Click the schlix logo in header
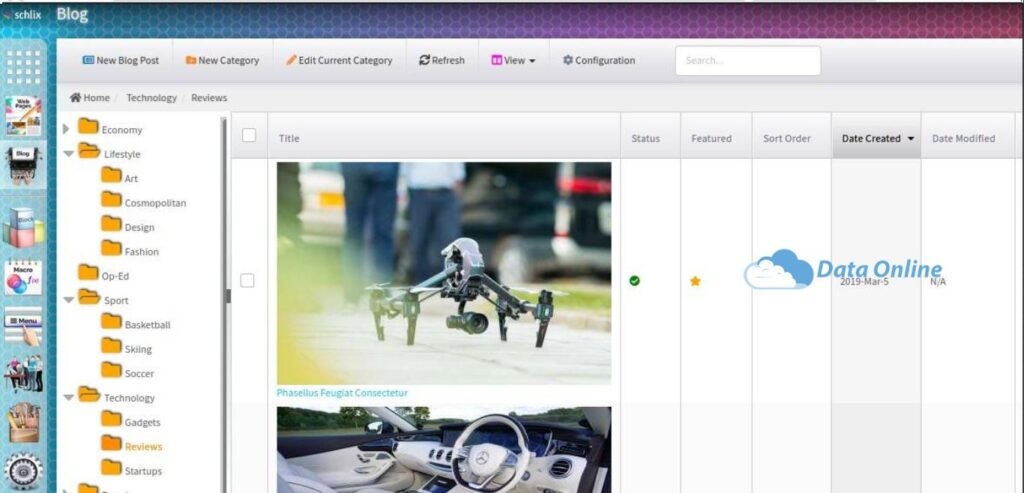The width and height of the screenshot is (1024, 493). pyautogui.click(x=22, y=14)
